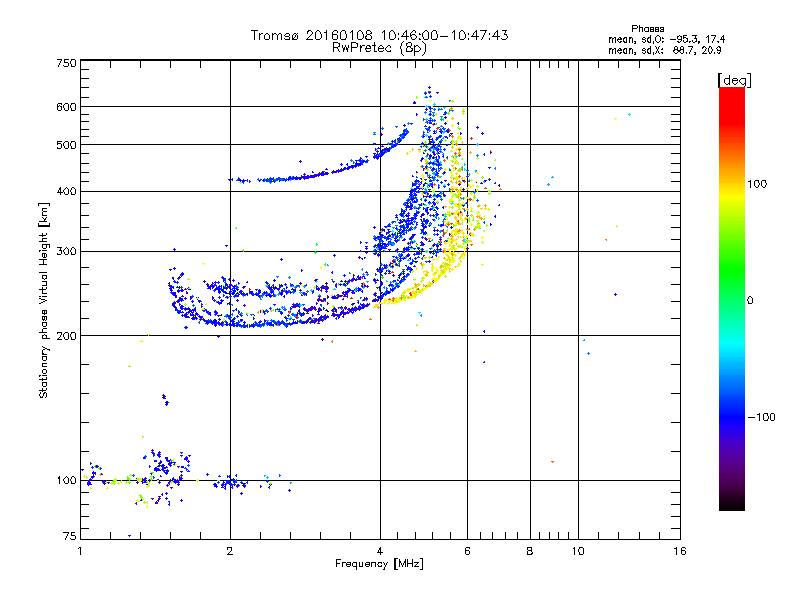This screenshot has height=600, width=800.
Task: Click the y-axis '600' tick label
Action: [x=66, y=107]
